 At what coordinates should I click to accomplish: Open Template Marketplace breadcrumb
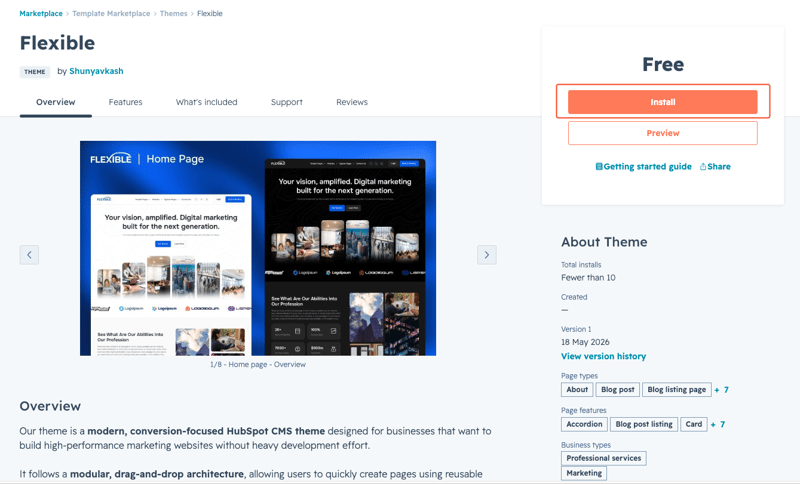[111, 14]
